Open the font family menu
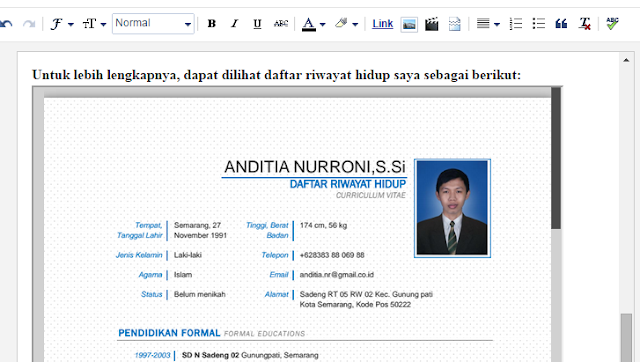 click(x=62, y=24)
